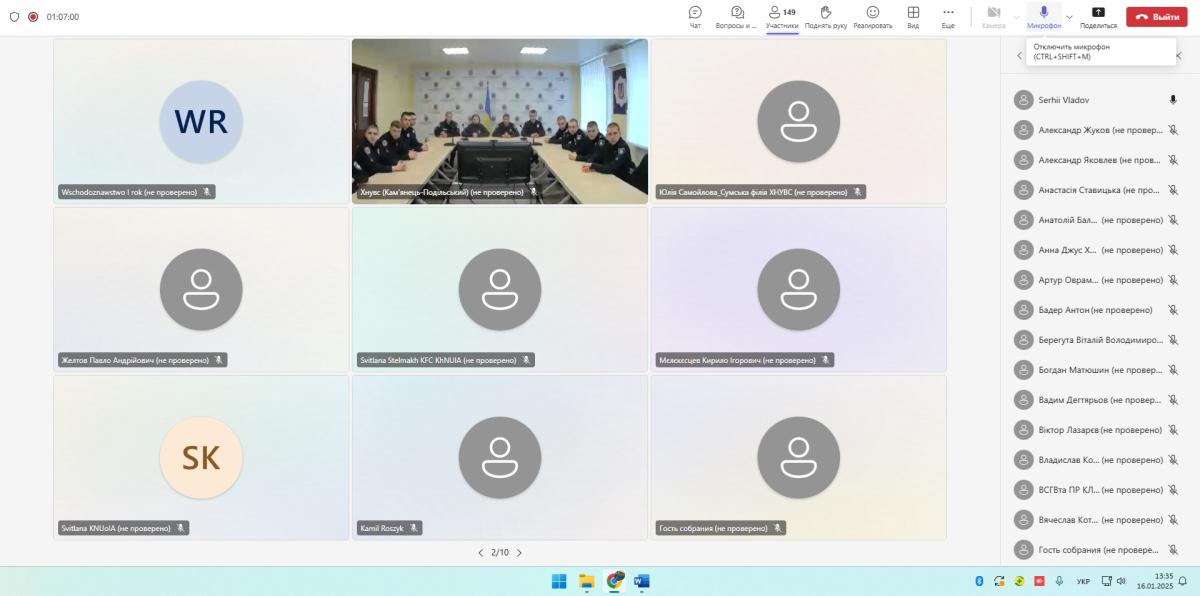Open the Questions and answers panel
Image resolution: width=1200 pixels, height=596 pixels.
[x=737, y=16]
